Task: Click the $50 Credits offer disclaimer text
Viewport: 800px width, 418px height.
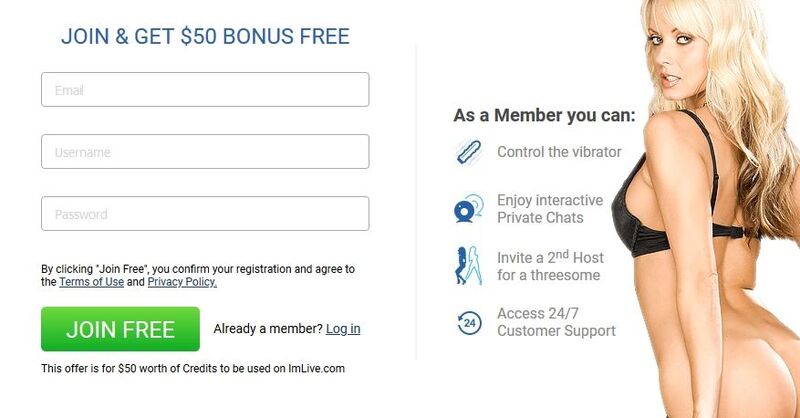Action: coord(193,368)
